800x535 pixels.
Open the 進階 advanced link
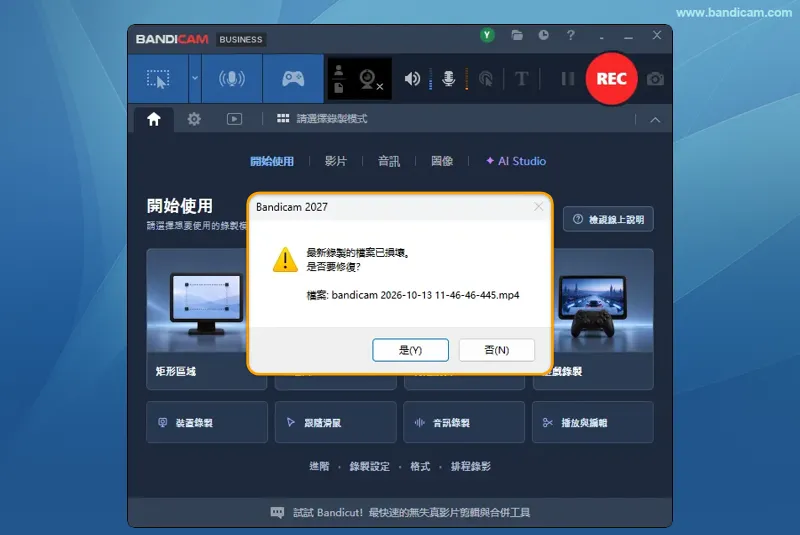[319, 466]
